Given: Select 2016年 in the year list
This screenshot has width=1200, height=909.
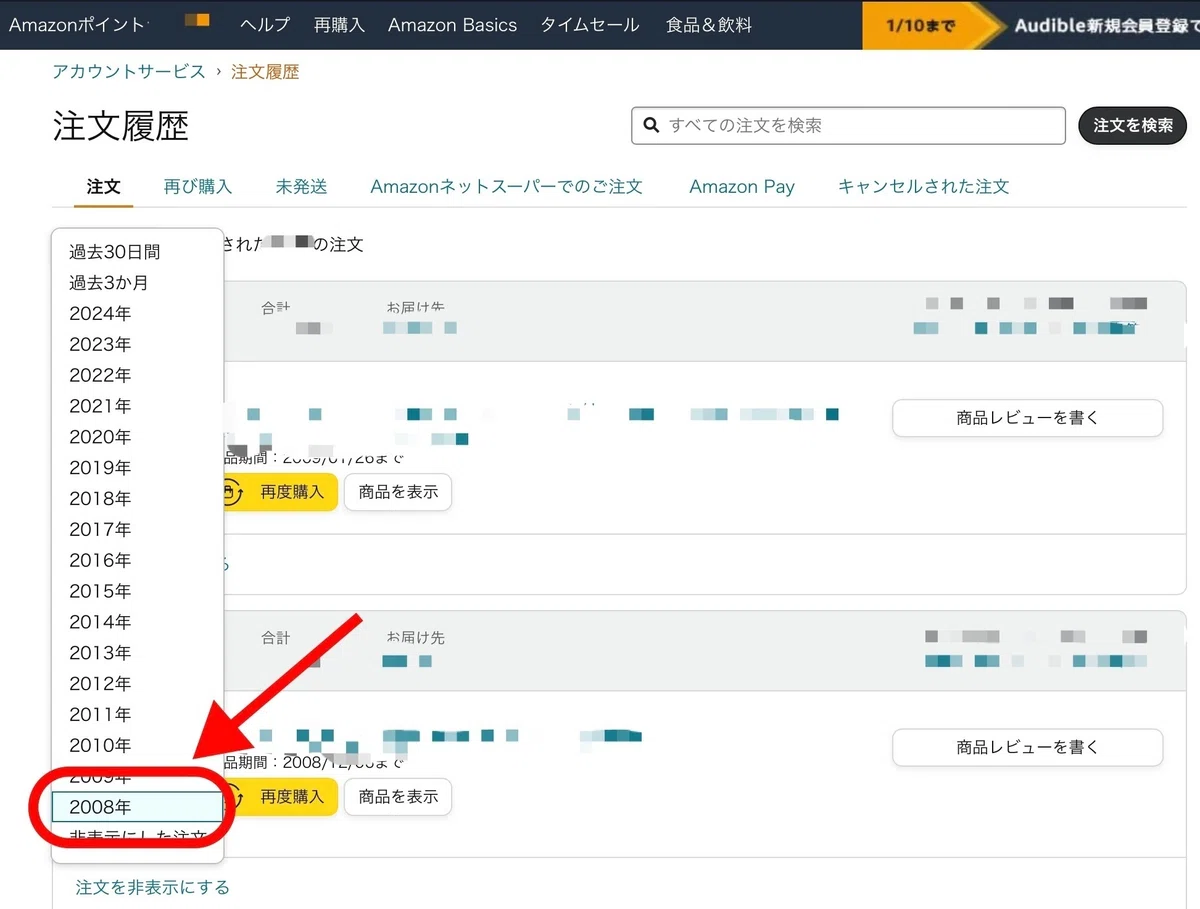Looking at the screenshot, I should pyautogui.click(x=137, y=561).
